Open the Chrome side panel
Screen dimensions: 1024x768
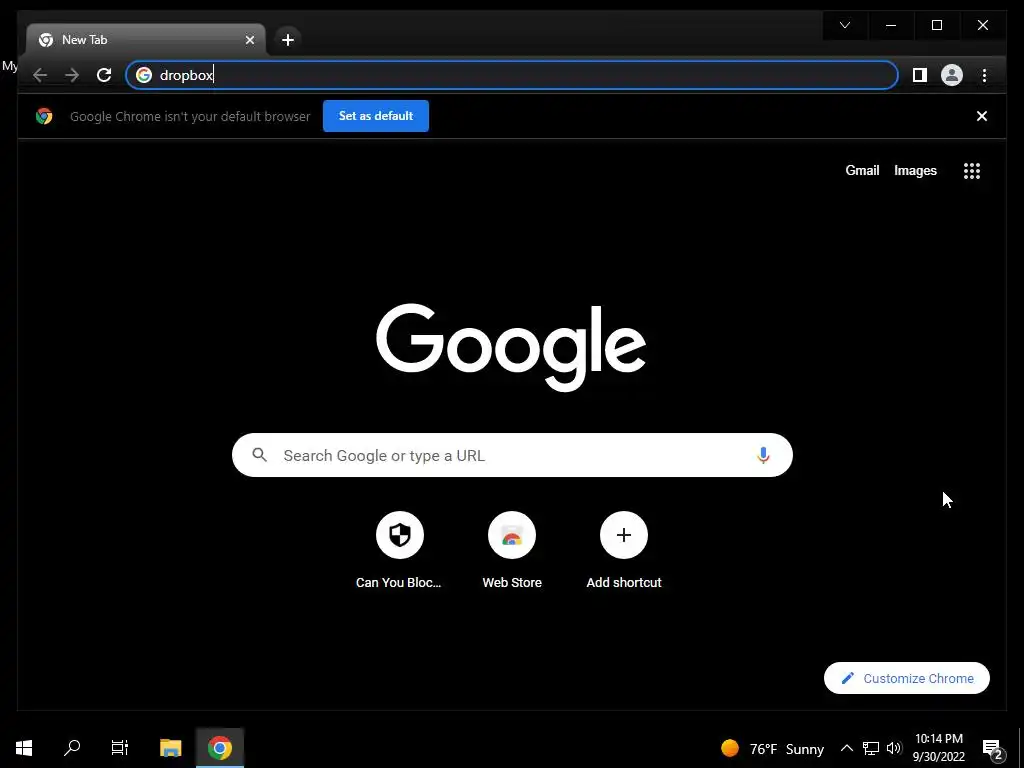(920, 75)
